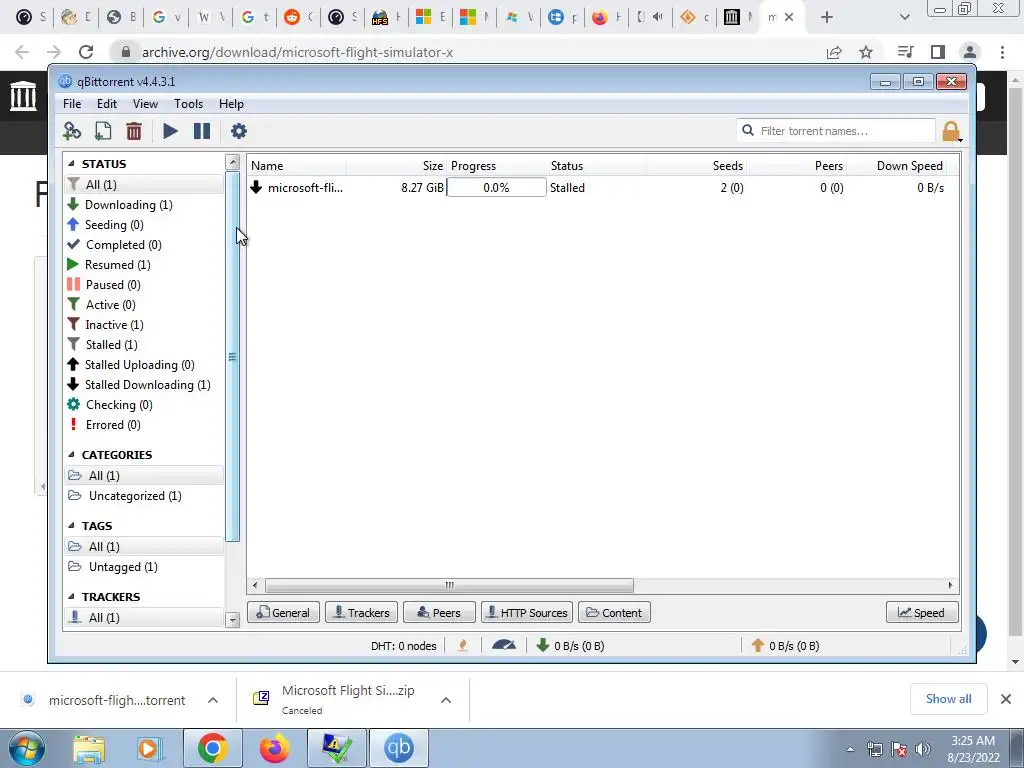Image resolution: width=1024 pixels, height=768 pixels.
Task: Click the global download speed green arrow
Action: (x=542, y=646)
